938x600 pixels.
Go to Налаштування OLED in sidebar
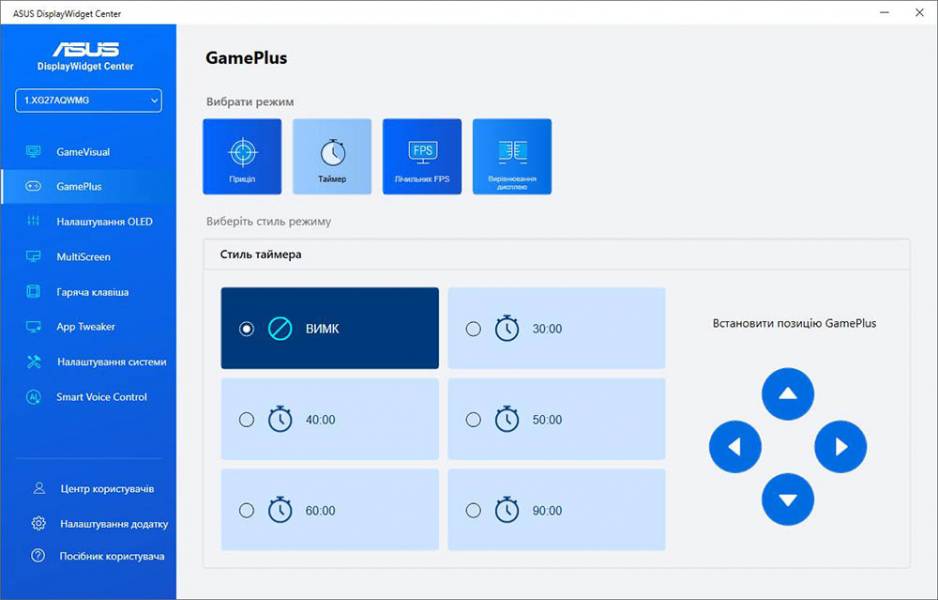click(x=104, y=222)
